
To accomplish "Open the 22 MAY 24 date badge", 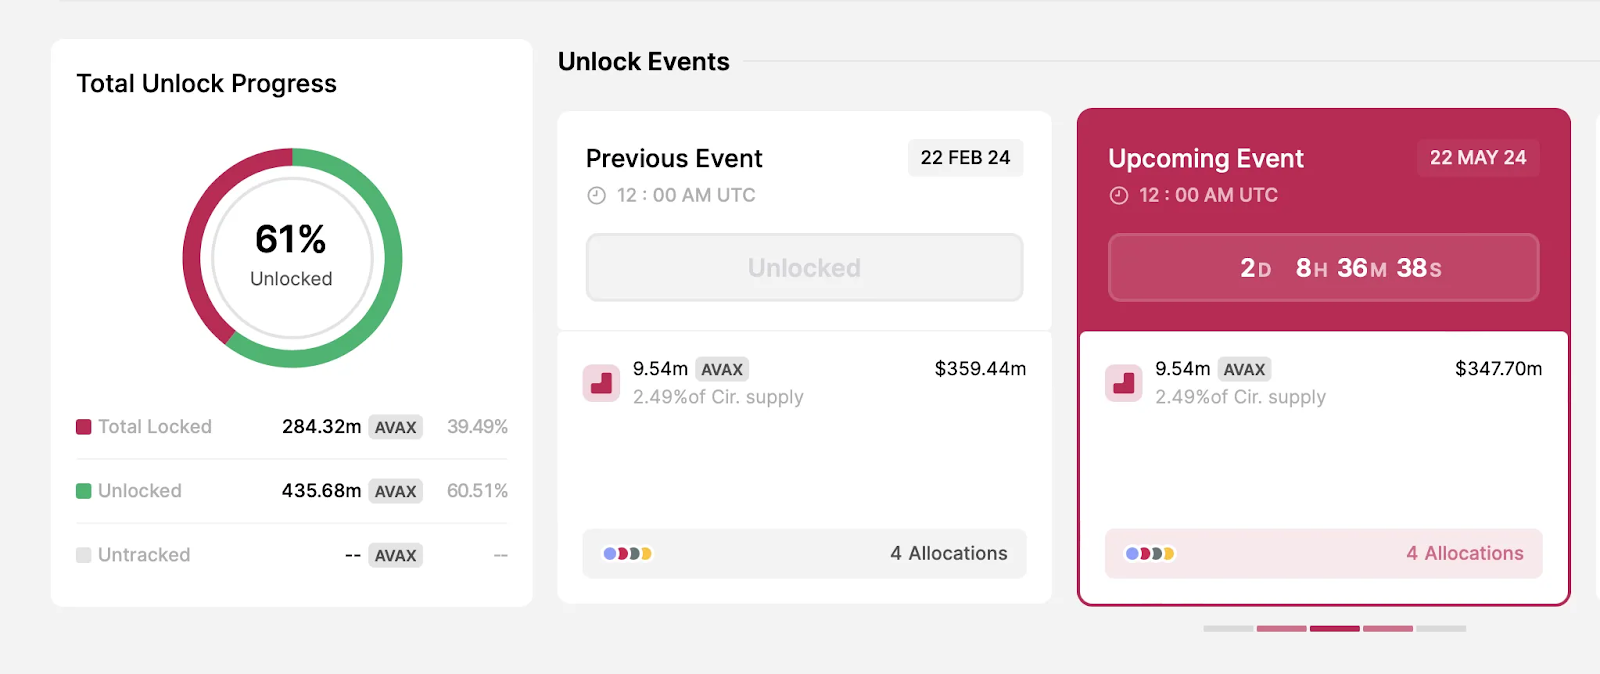I will pos(1478,158).
